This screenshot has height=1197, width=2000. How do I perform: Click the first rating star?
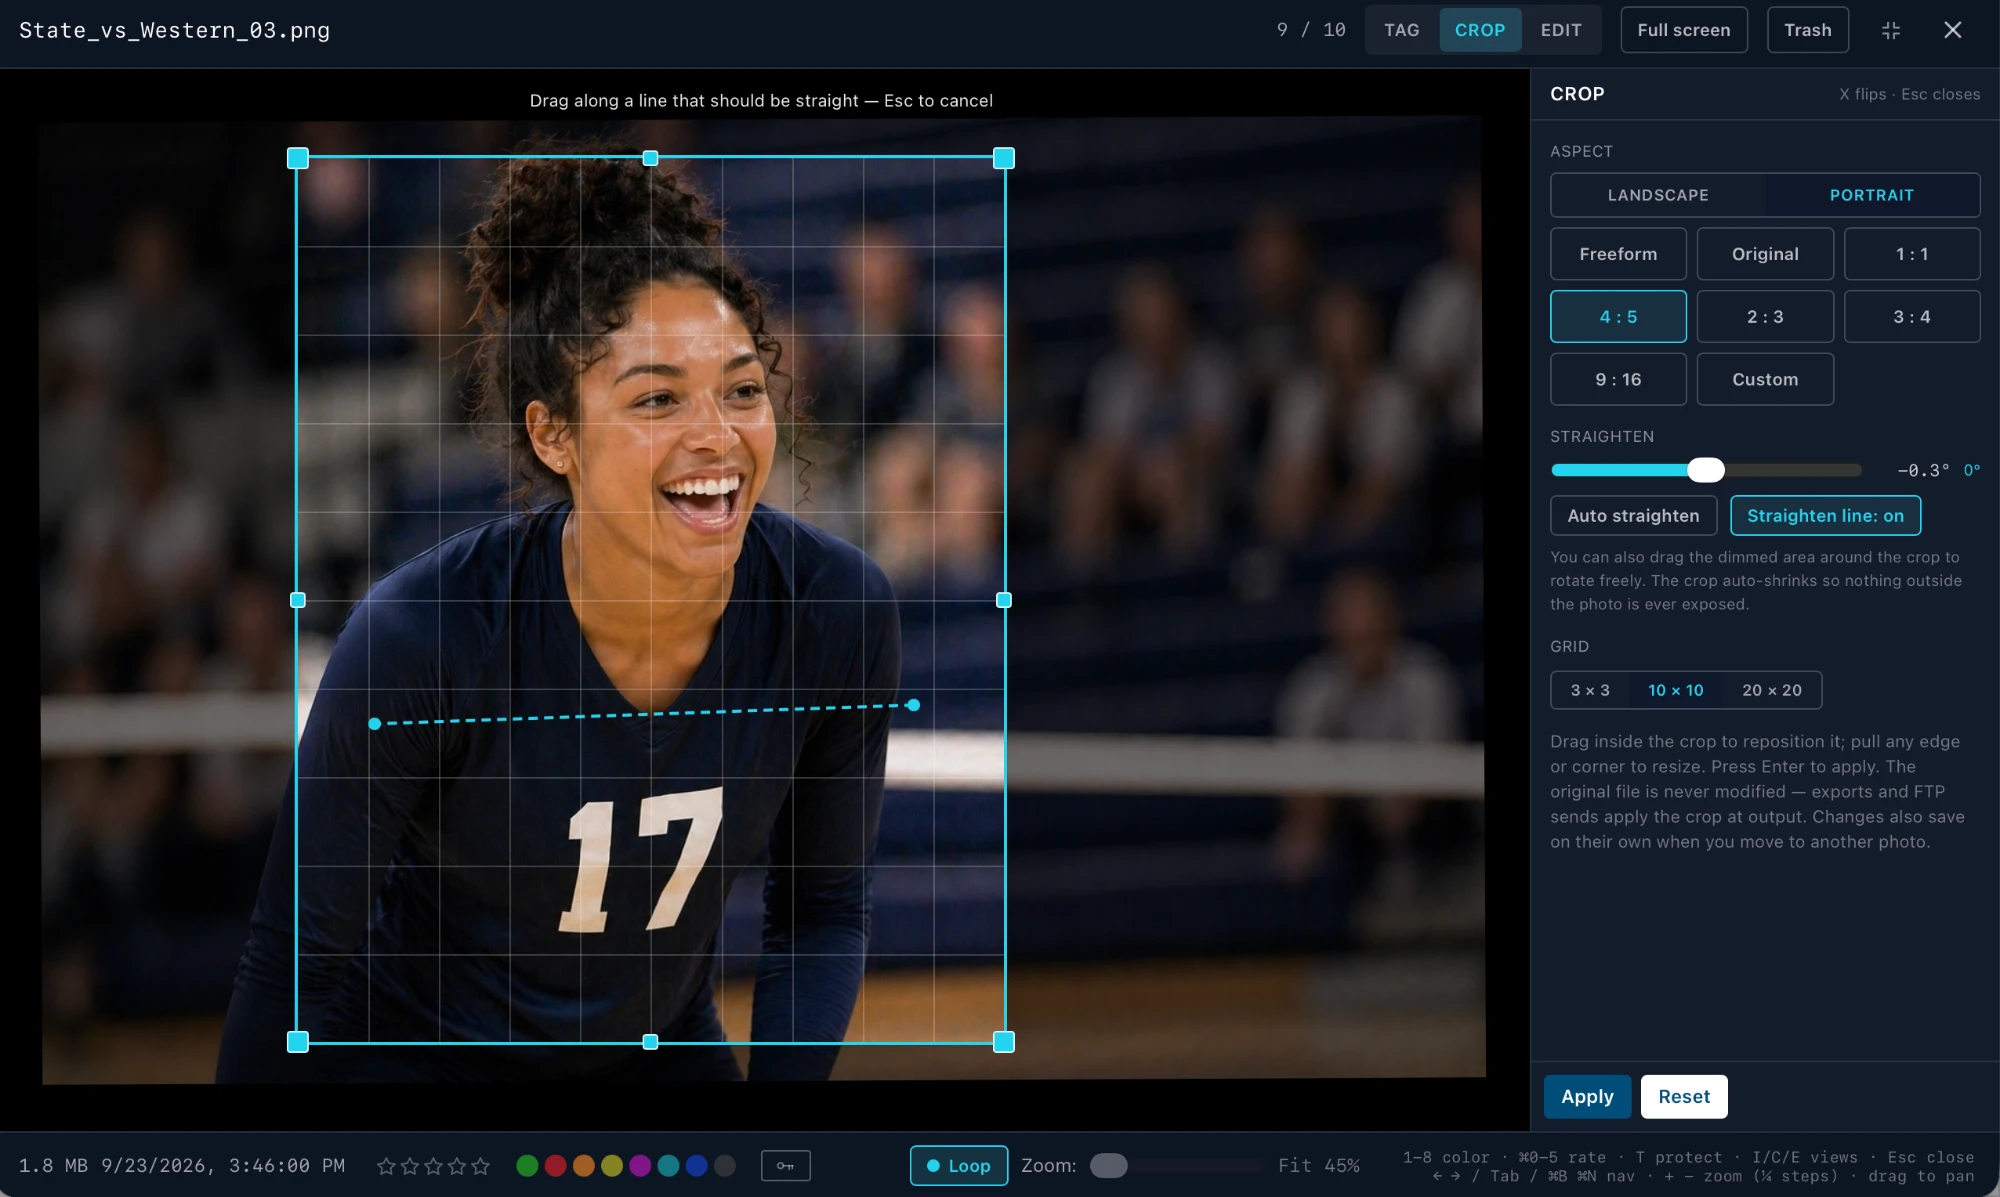386,1166
